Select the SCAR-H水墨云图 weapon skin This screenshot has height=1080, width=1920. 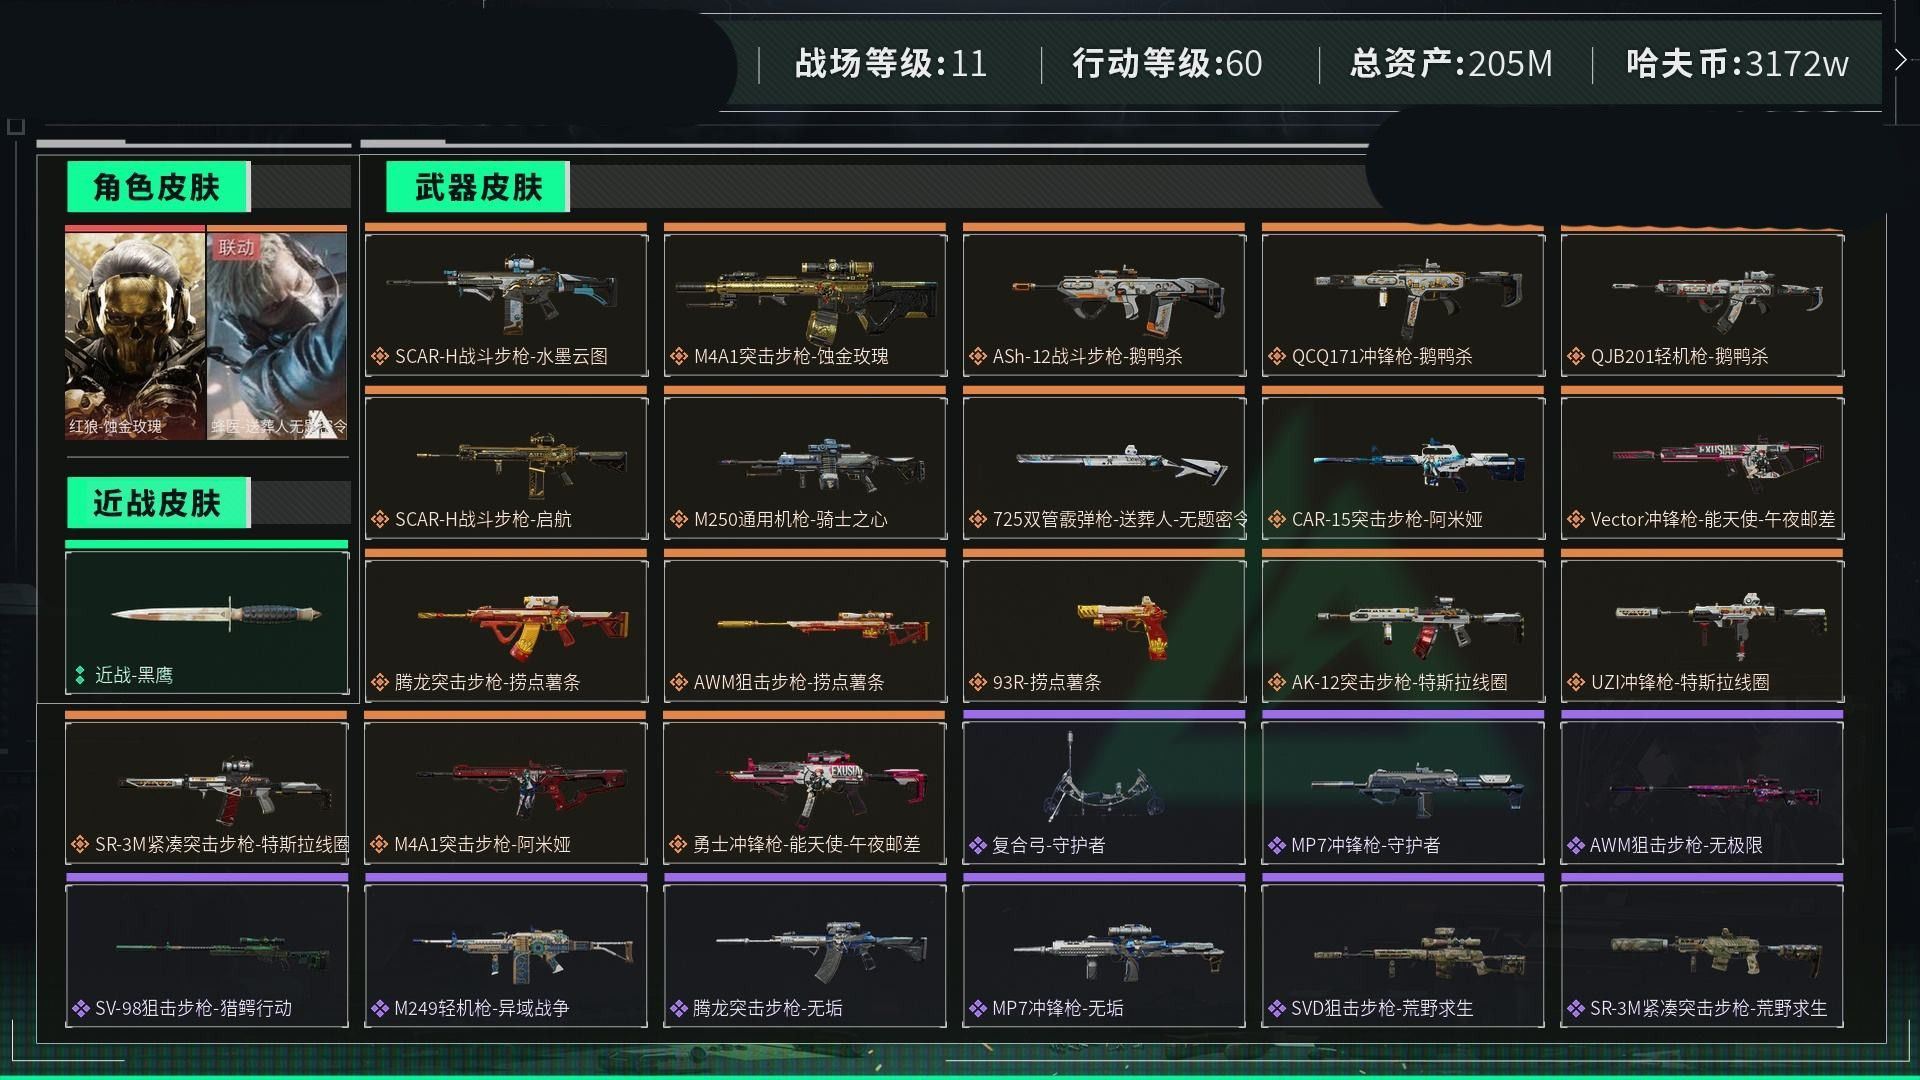click(506, 305)
